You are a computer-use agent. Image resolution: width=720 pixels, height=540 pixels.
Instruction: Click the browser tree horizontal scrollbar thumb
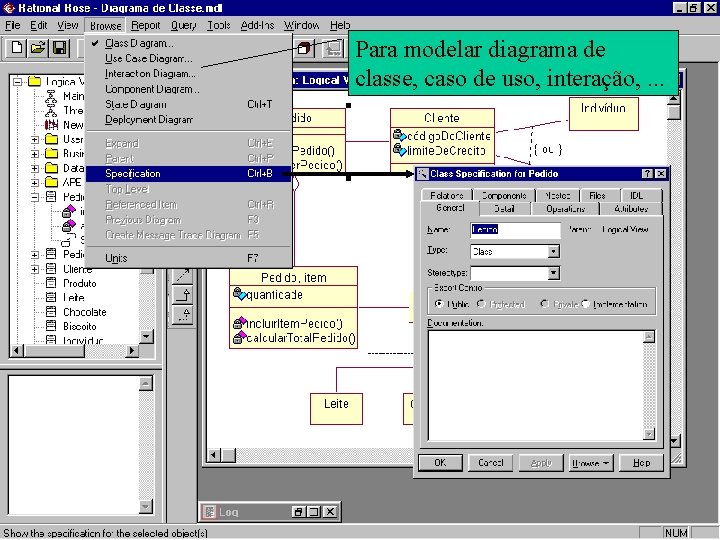[54, 351]
